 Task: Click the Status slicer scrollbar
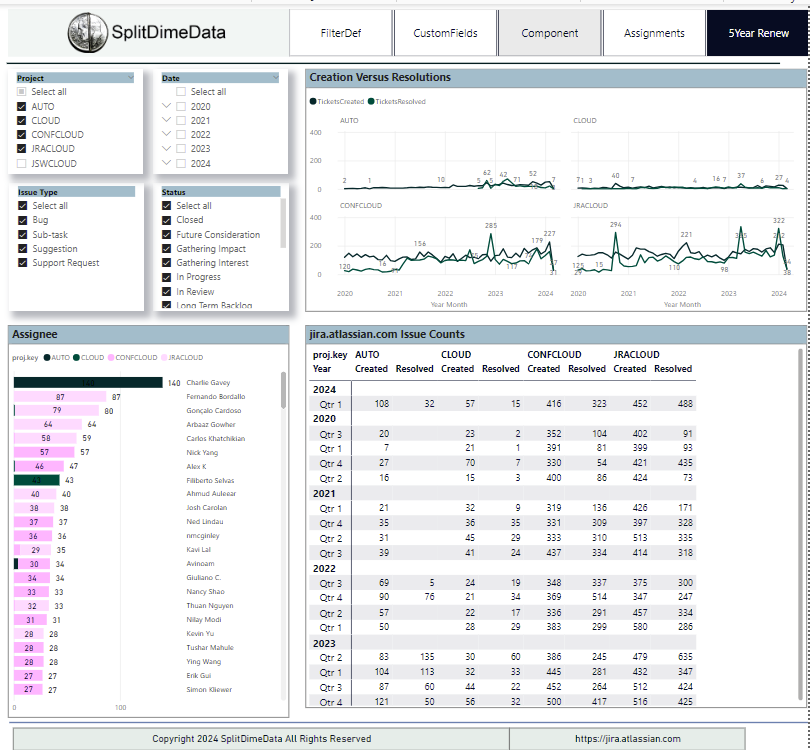[x=283, y=225]
